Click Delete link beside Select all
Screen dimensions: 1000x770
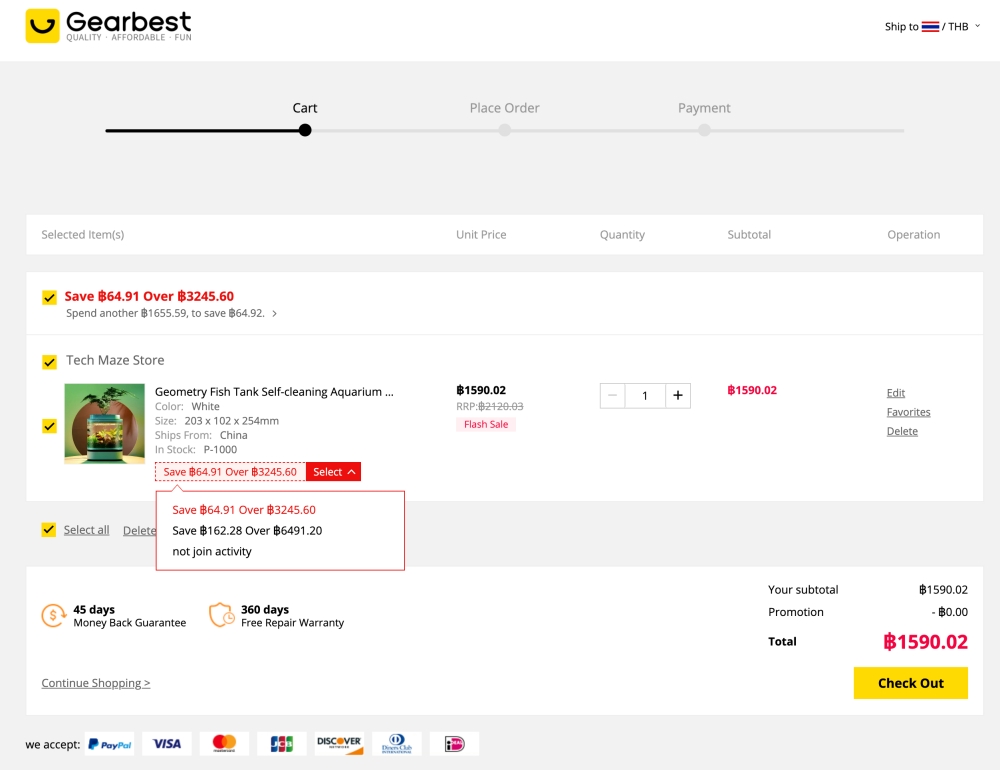click(139, 530)
